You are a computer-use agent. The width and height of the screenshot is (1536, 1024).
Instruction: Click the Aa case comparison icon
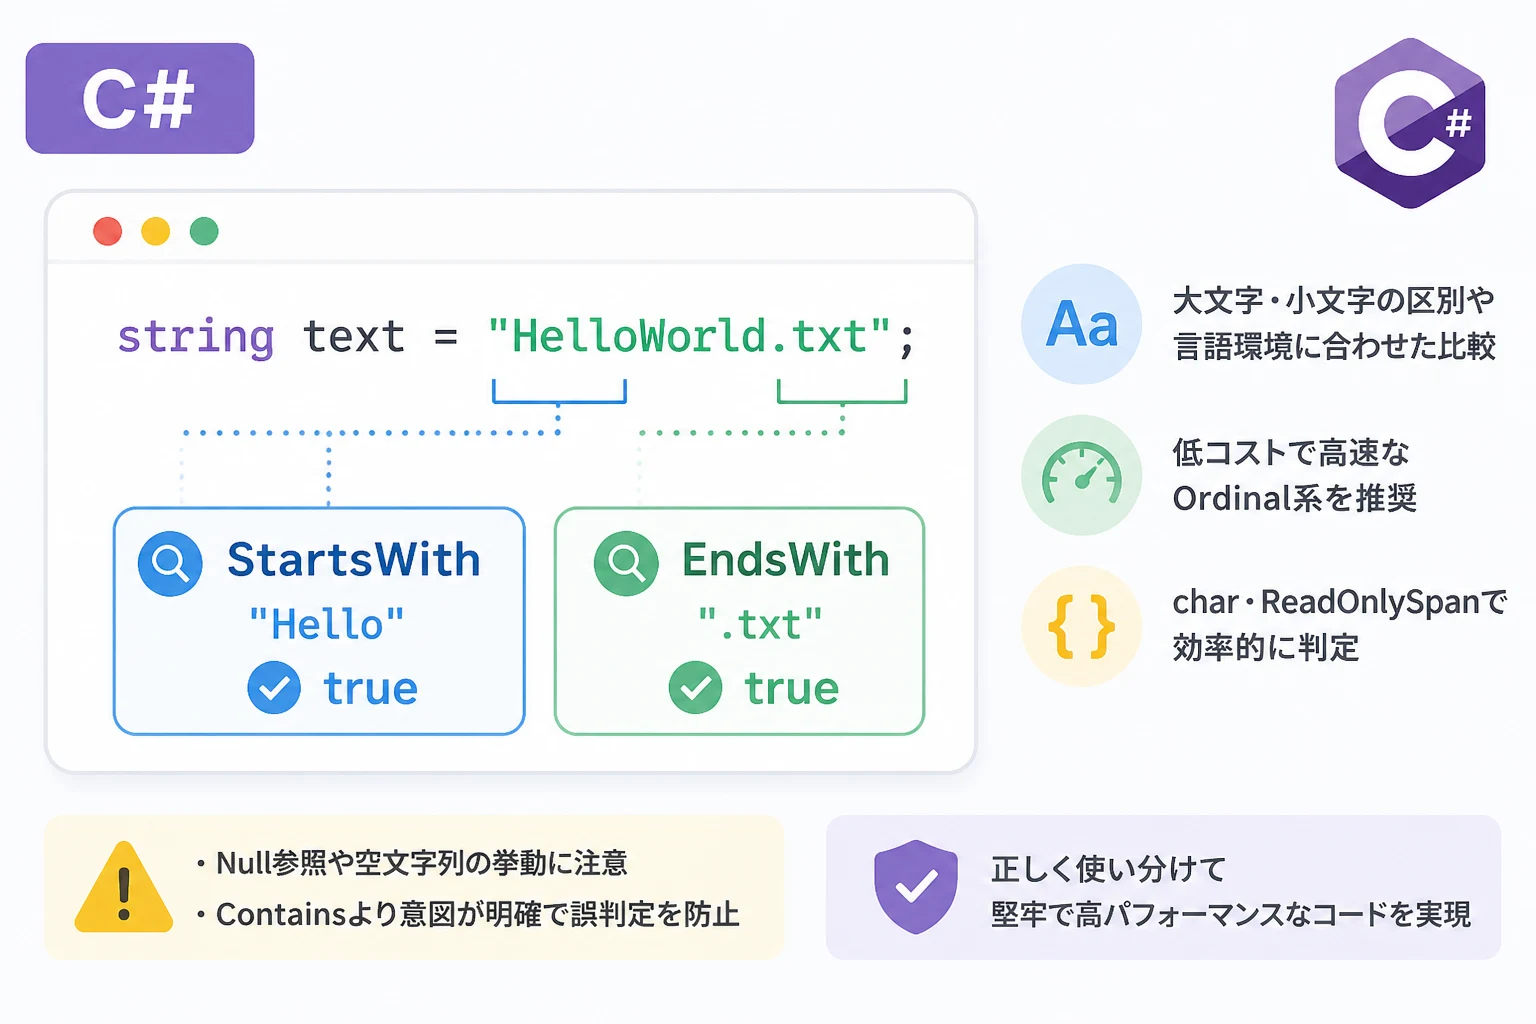(1081, 324)
